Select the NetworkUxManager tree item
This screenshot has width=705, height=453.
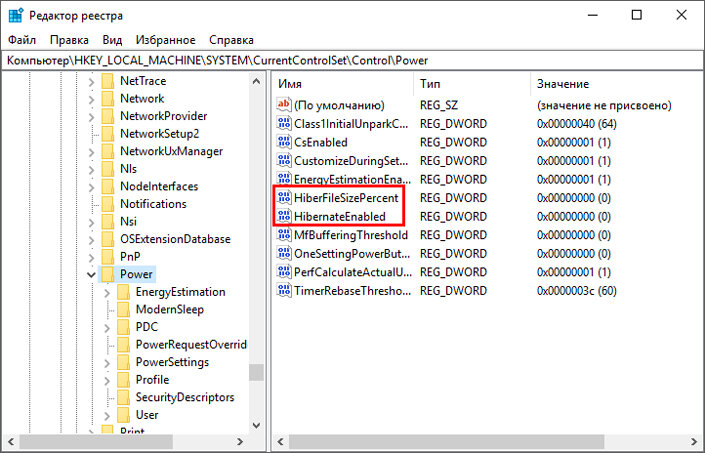[171, 151]
